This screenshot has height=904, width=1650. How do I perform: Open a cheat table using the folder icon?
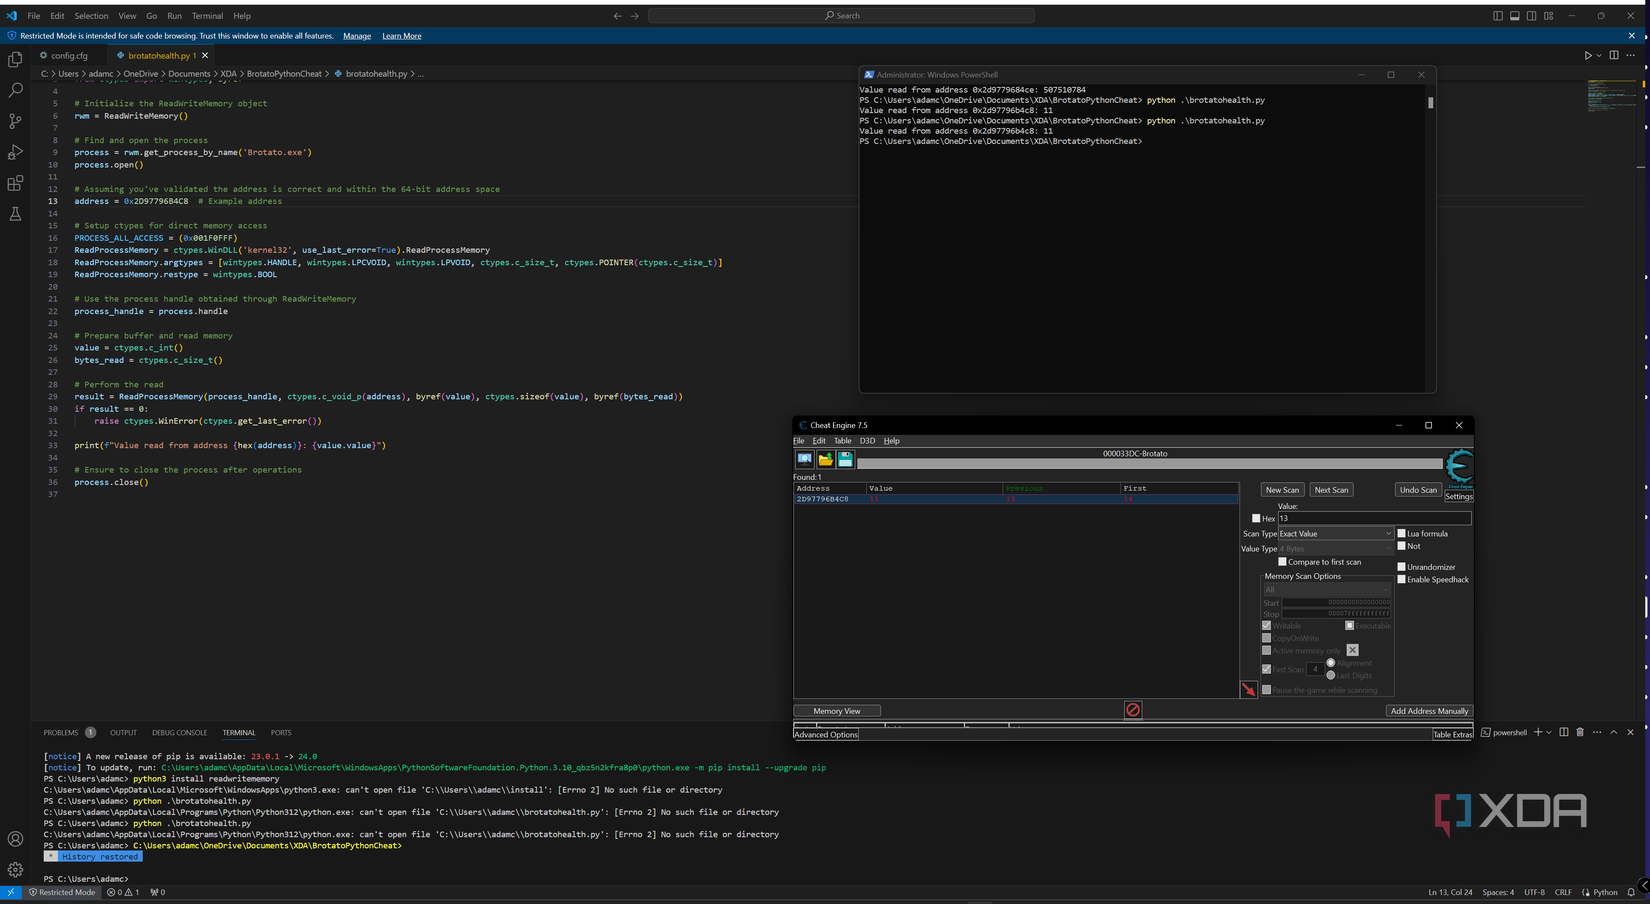click(825, 459)
